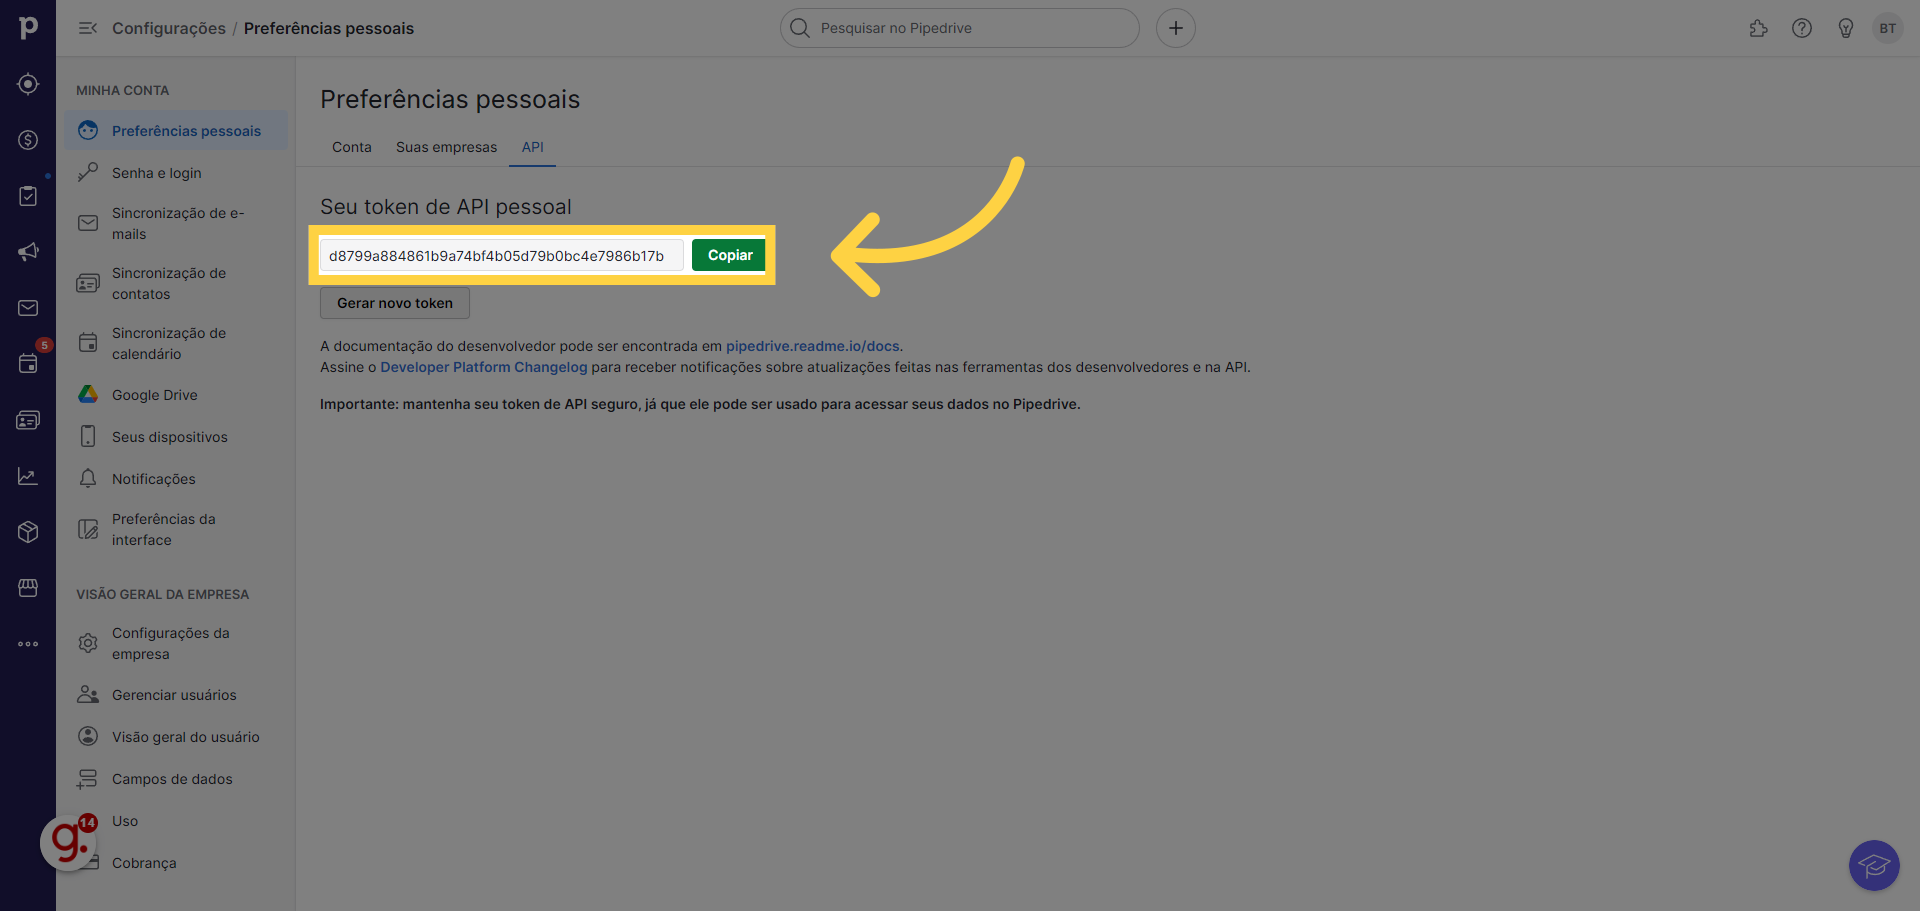Screen dimensions: 1920x911
Task: Open Deals from the dollar icon
Action: [x=28, y=140]
